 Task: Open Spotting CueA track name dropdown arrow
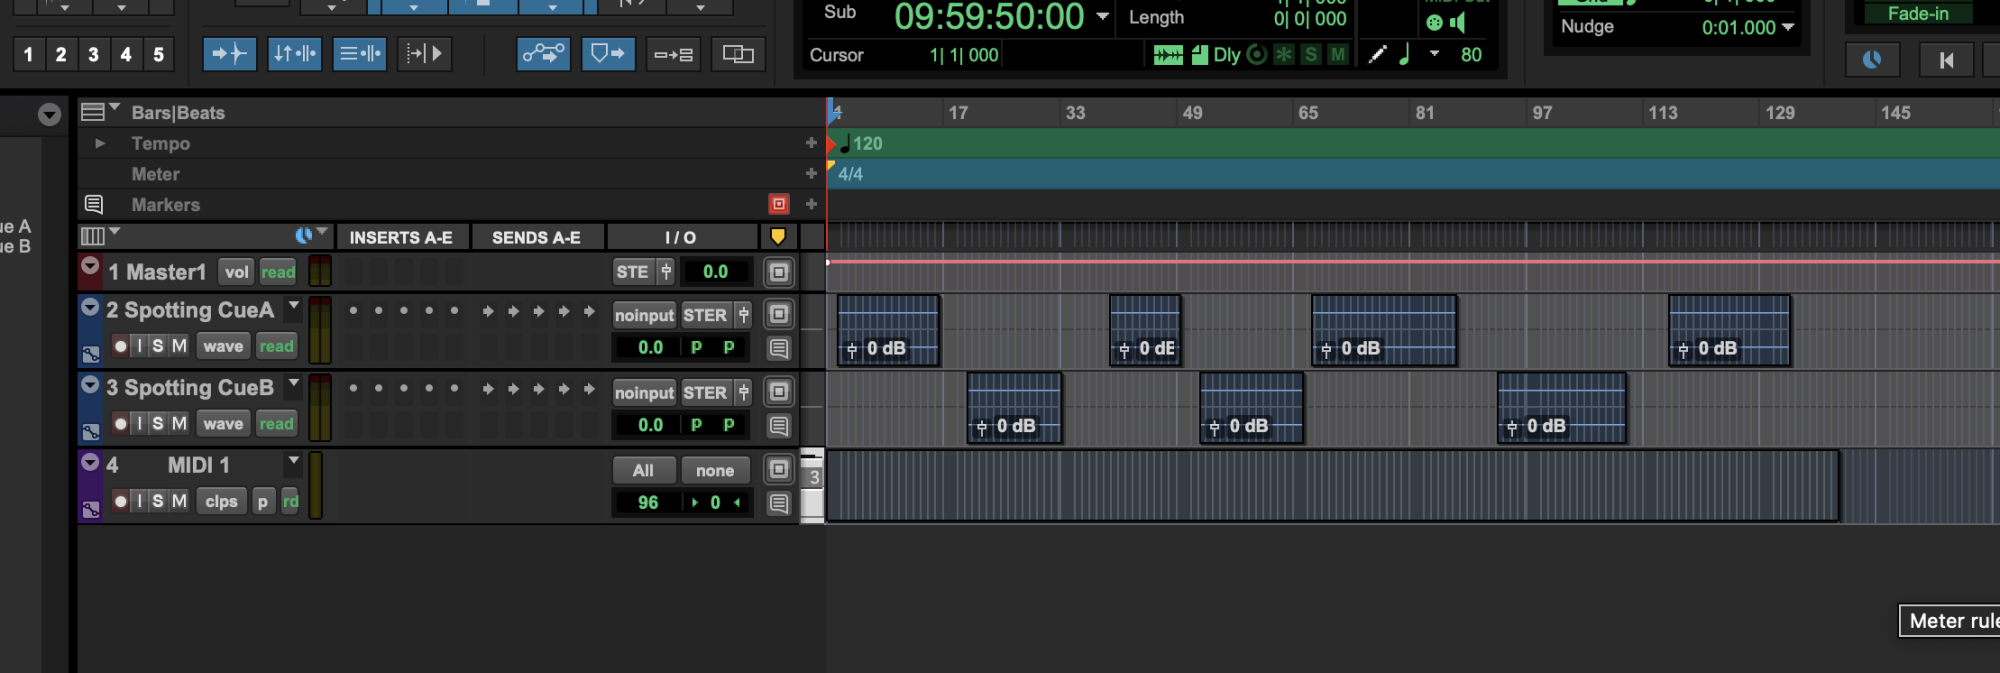(x=294, y=305)
